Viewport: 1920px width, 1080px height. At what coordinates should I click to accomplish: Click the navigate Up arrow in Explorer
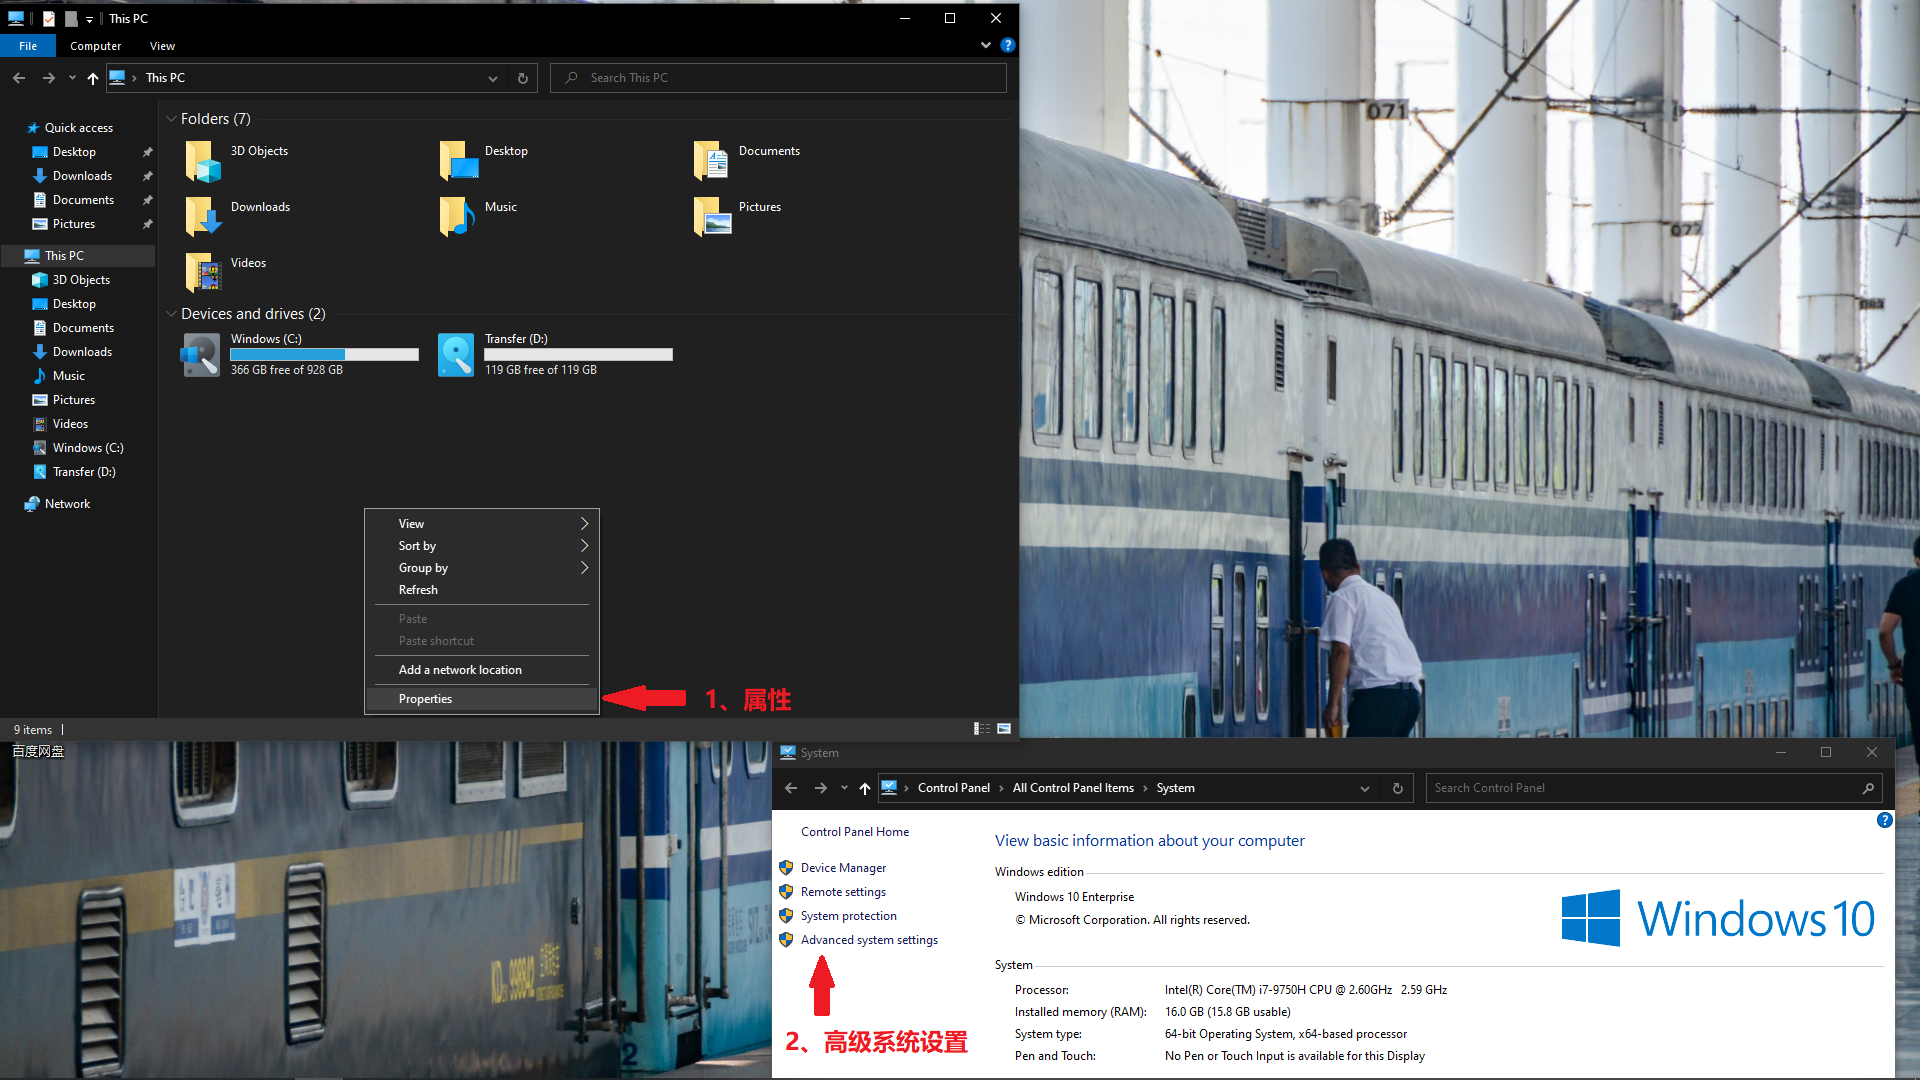coord(92,78)
